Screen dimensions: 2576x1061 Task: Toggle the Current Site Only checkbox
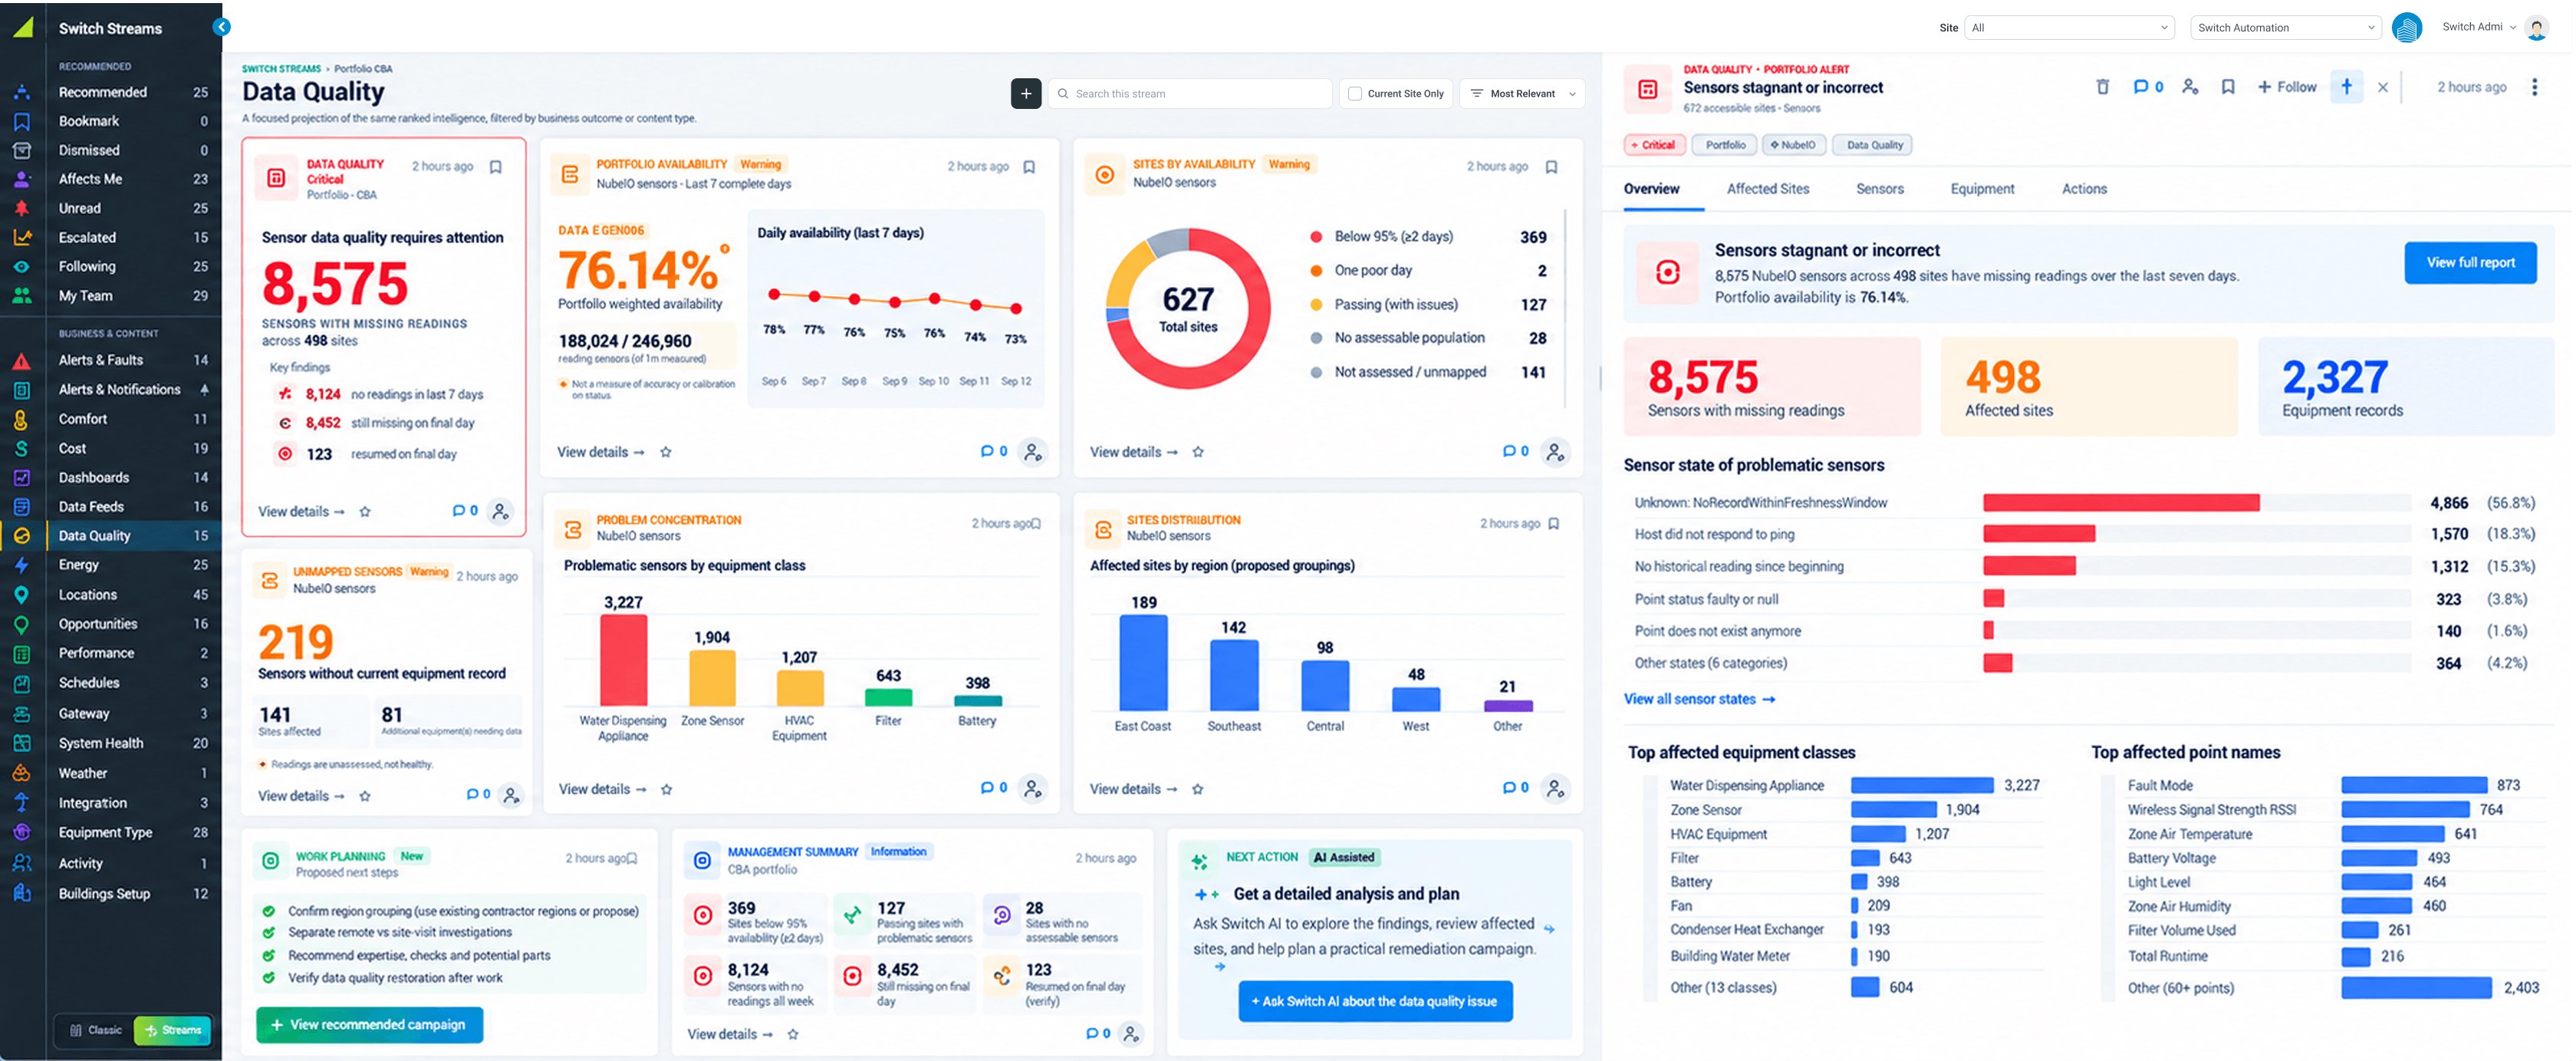click(x=1355, y=93)
